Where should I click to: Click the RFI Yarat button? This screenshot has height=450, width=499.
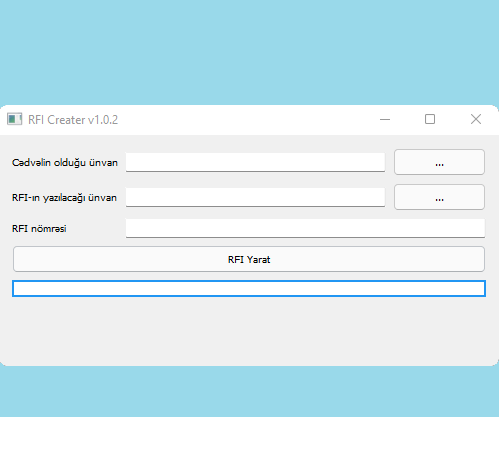point(249,259)
